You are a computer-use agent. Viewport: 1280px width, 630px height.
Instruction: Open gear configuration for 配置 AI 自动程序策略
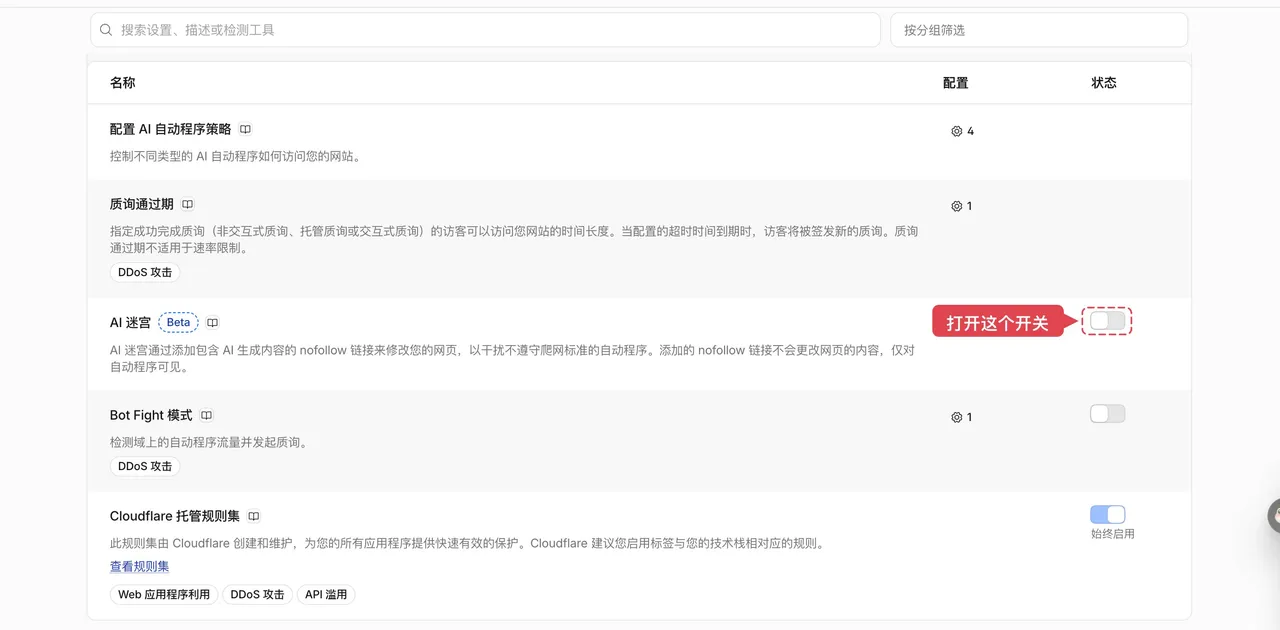tap(962, 131)
